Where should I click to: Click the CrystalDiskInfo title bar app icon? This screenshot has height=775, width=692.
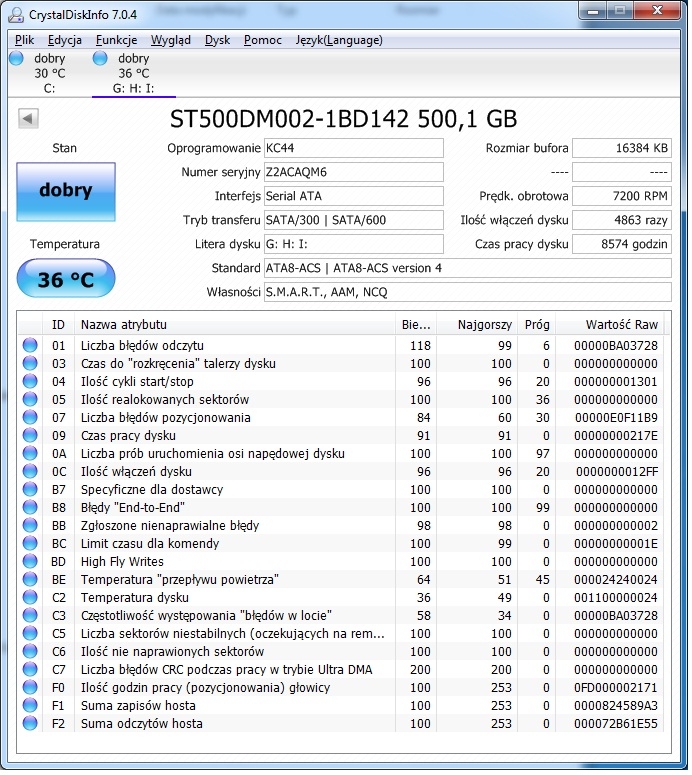tap(16, 14)
